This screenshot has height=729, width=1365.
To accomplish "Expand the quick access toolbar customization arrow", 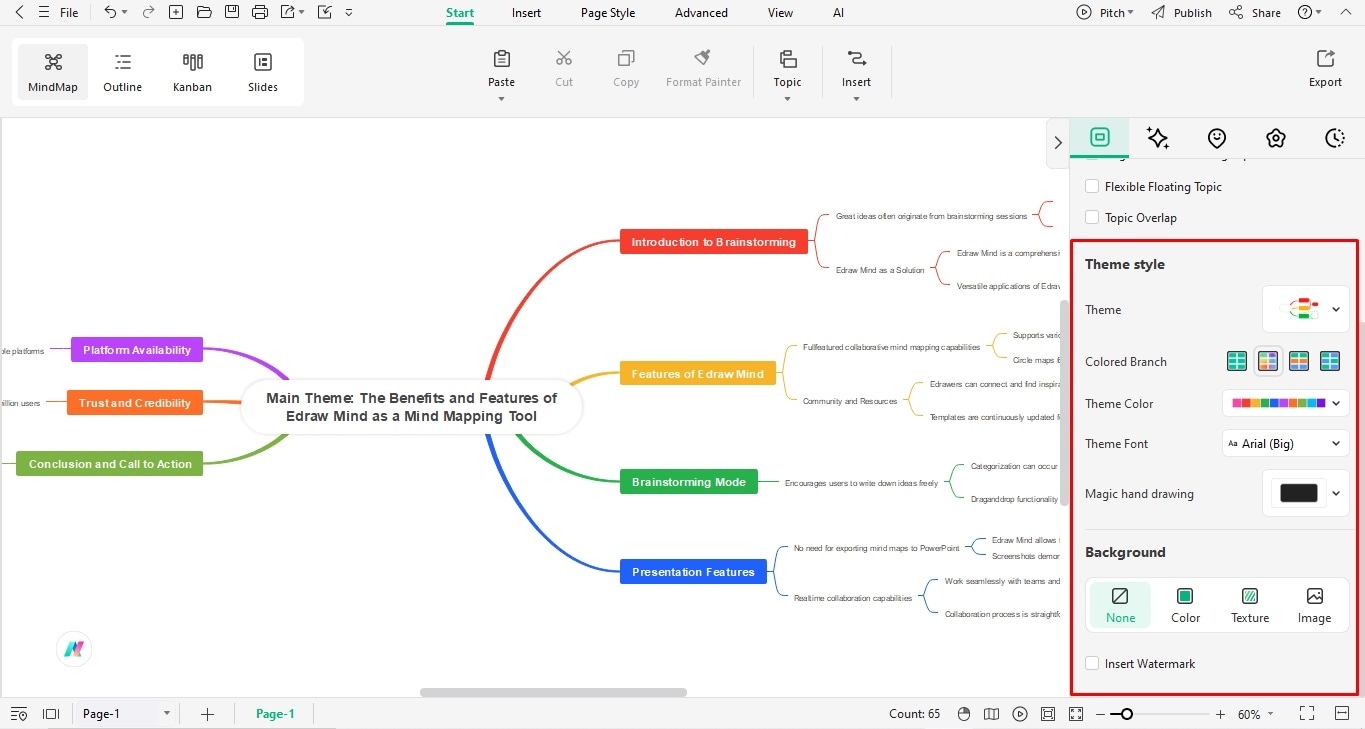I will tap(348, 13).
